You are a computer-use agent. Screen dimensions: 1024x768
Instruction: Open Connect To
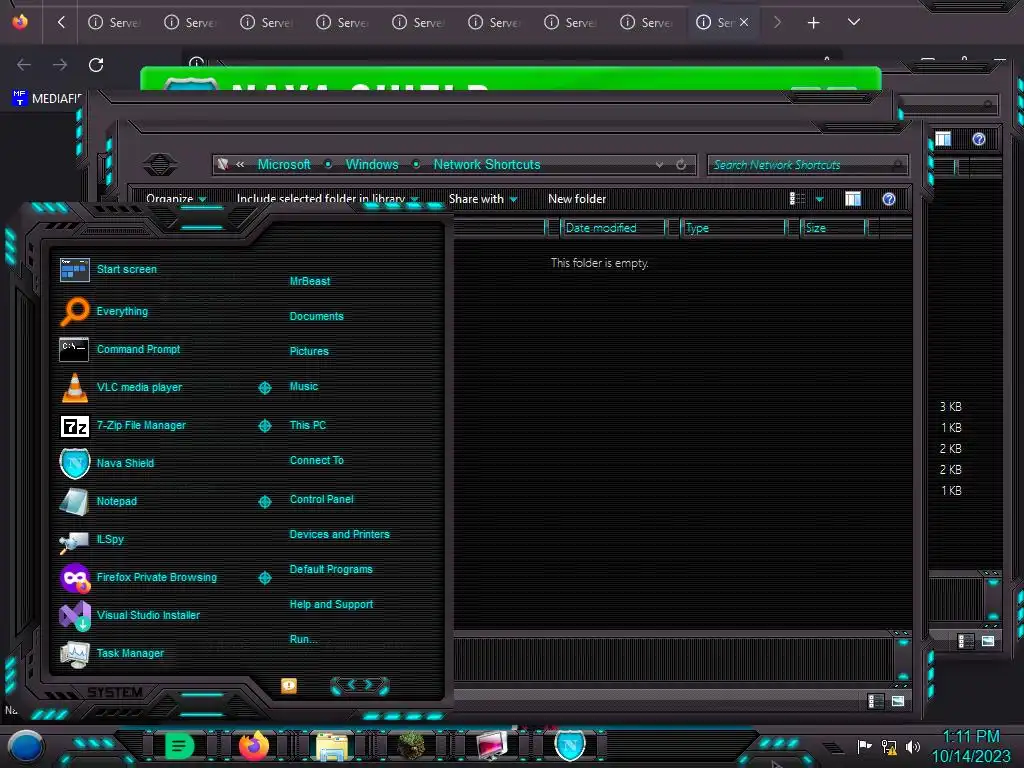pos(317,460)
